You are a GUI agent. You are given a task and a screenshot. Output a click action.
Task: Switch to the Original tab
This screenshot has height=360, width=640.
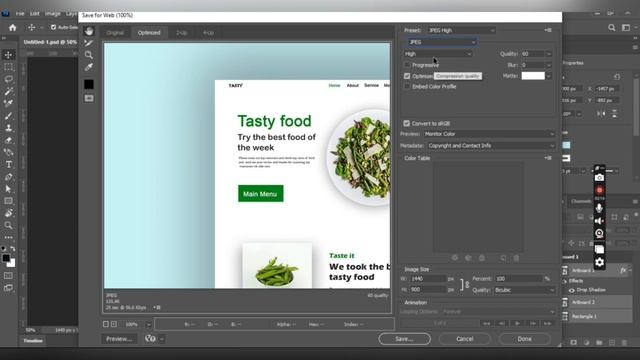pyautogui.click(x=115, y=33)
